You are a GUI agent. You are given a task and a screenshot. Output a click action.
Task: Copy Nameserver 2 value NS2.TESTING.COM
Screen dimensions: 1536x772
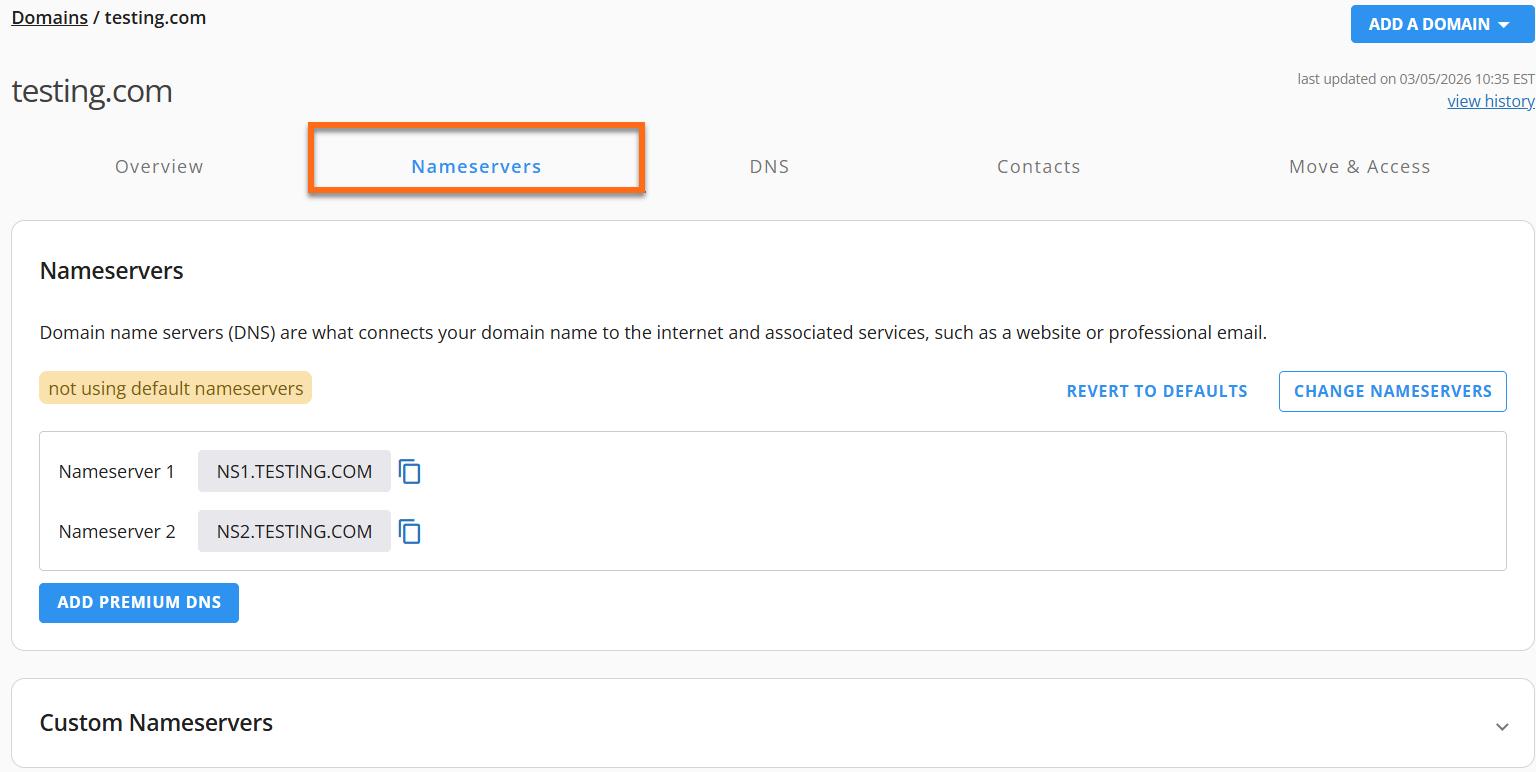pyautogui.click(x=410, y=531)
